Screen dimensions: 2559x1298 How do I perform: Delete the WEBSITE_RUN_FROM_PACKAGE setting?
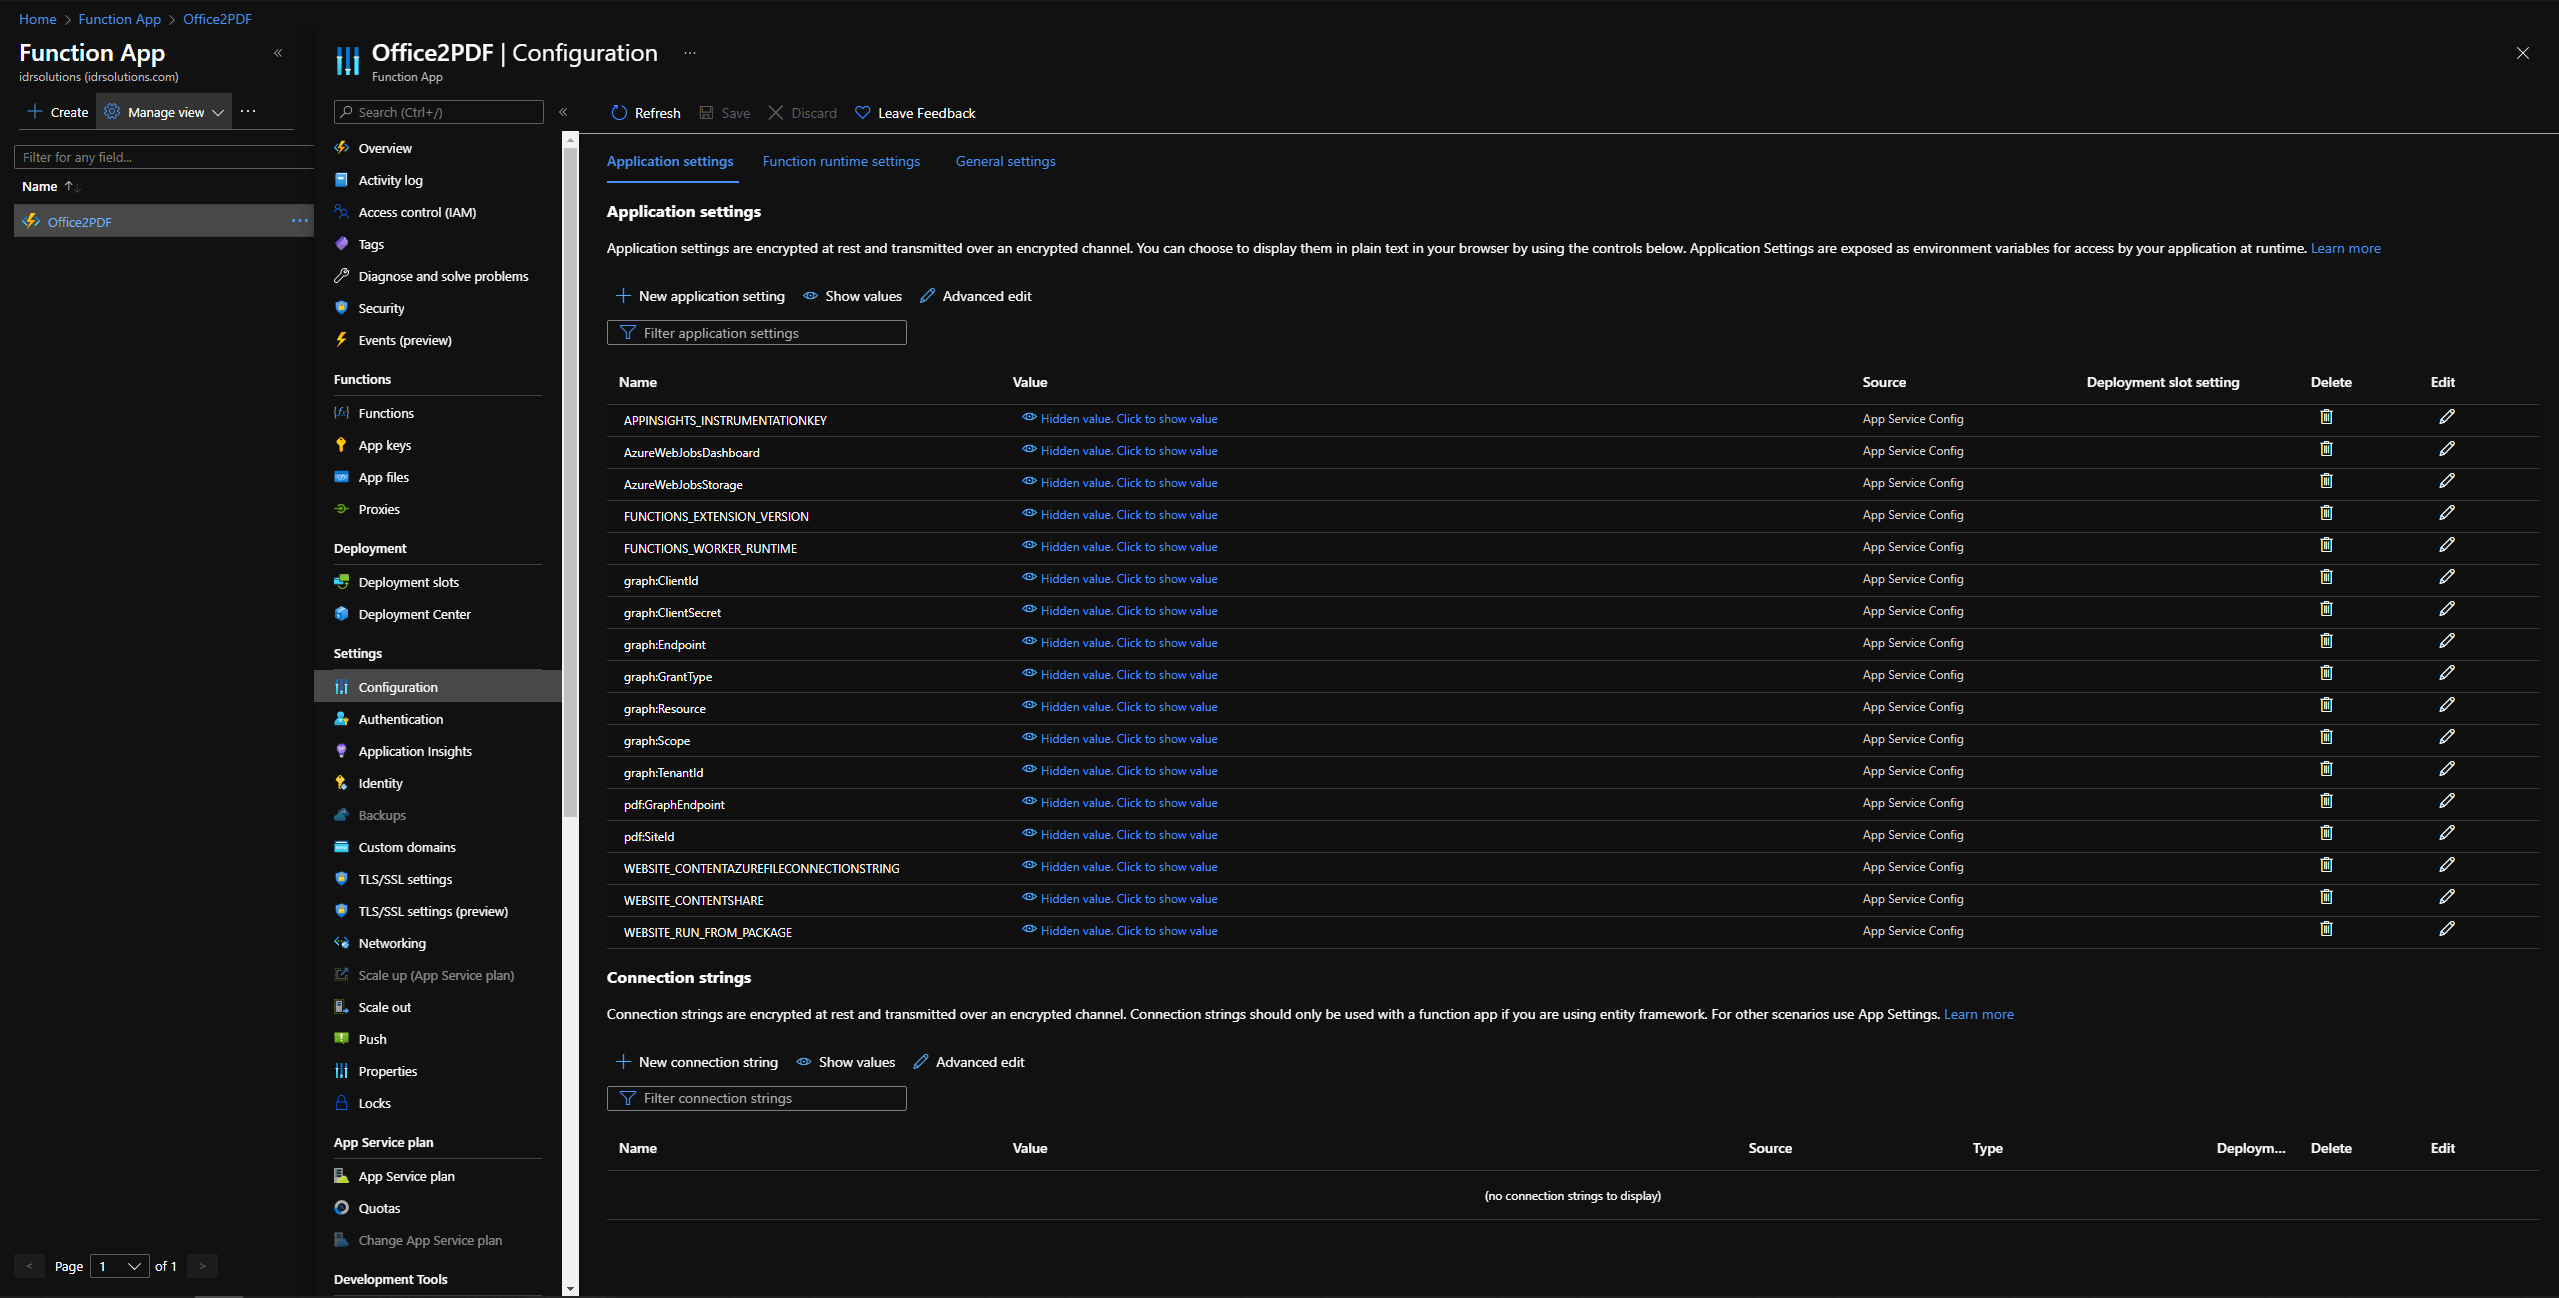2326,929
